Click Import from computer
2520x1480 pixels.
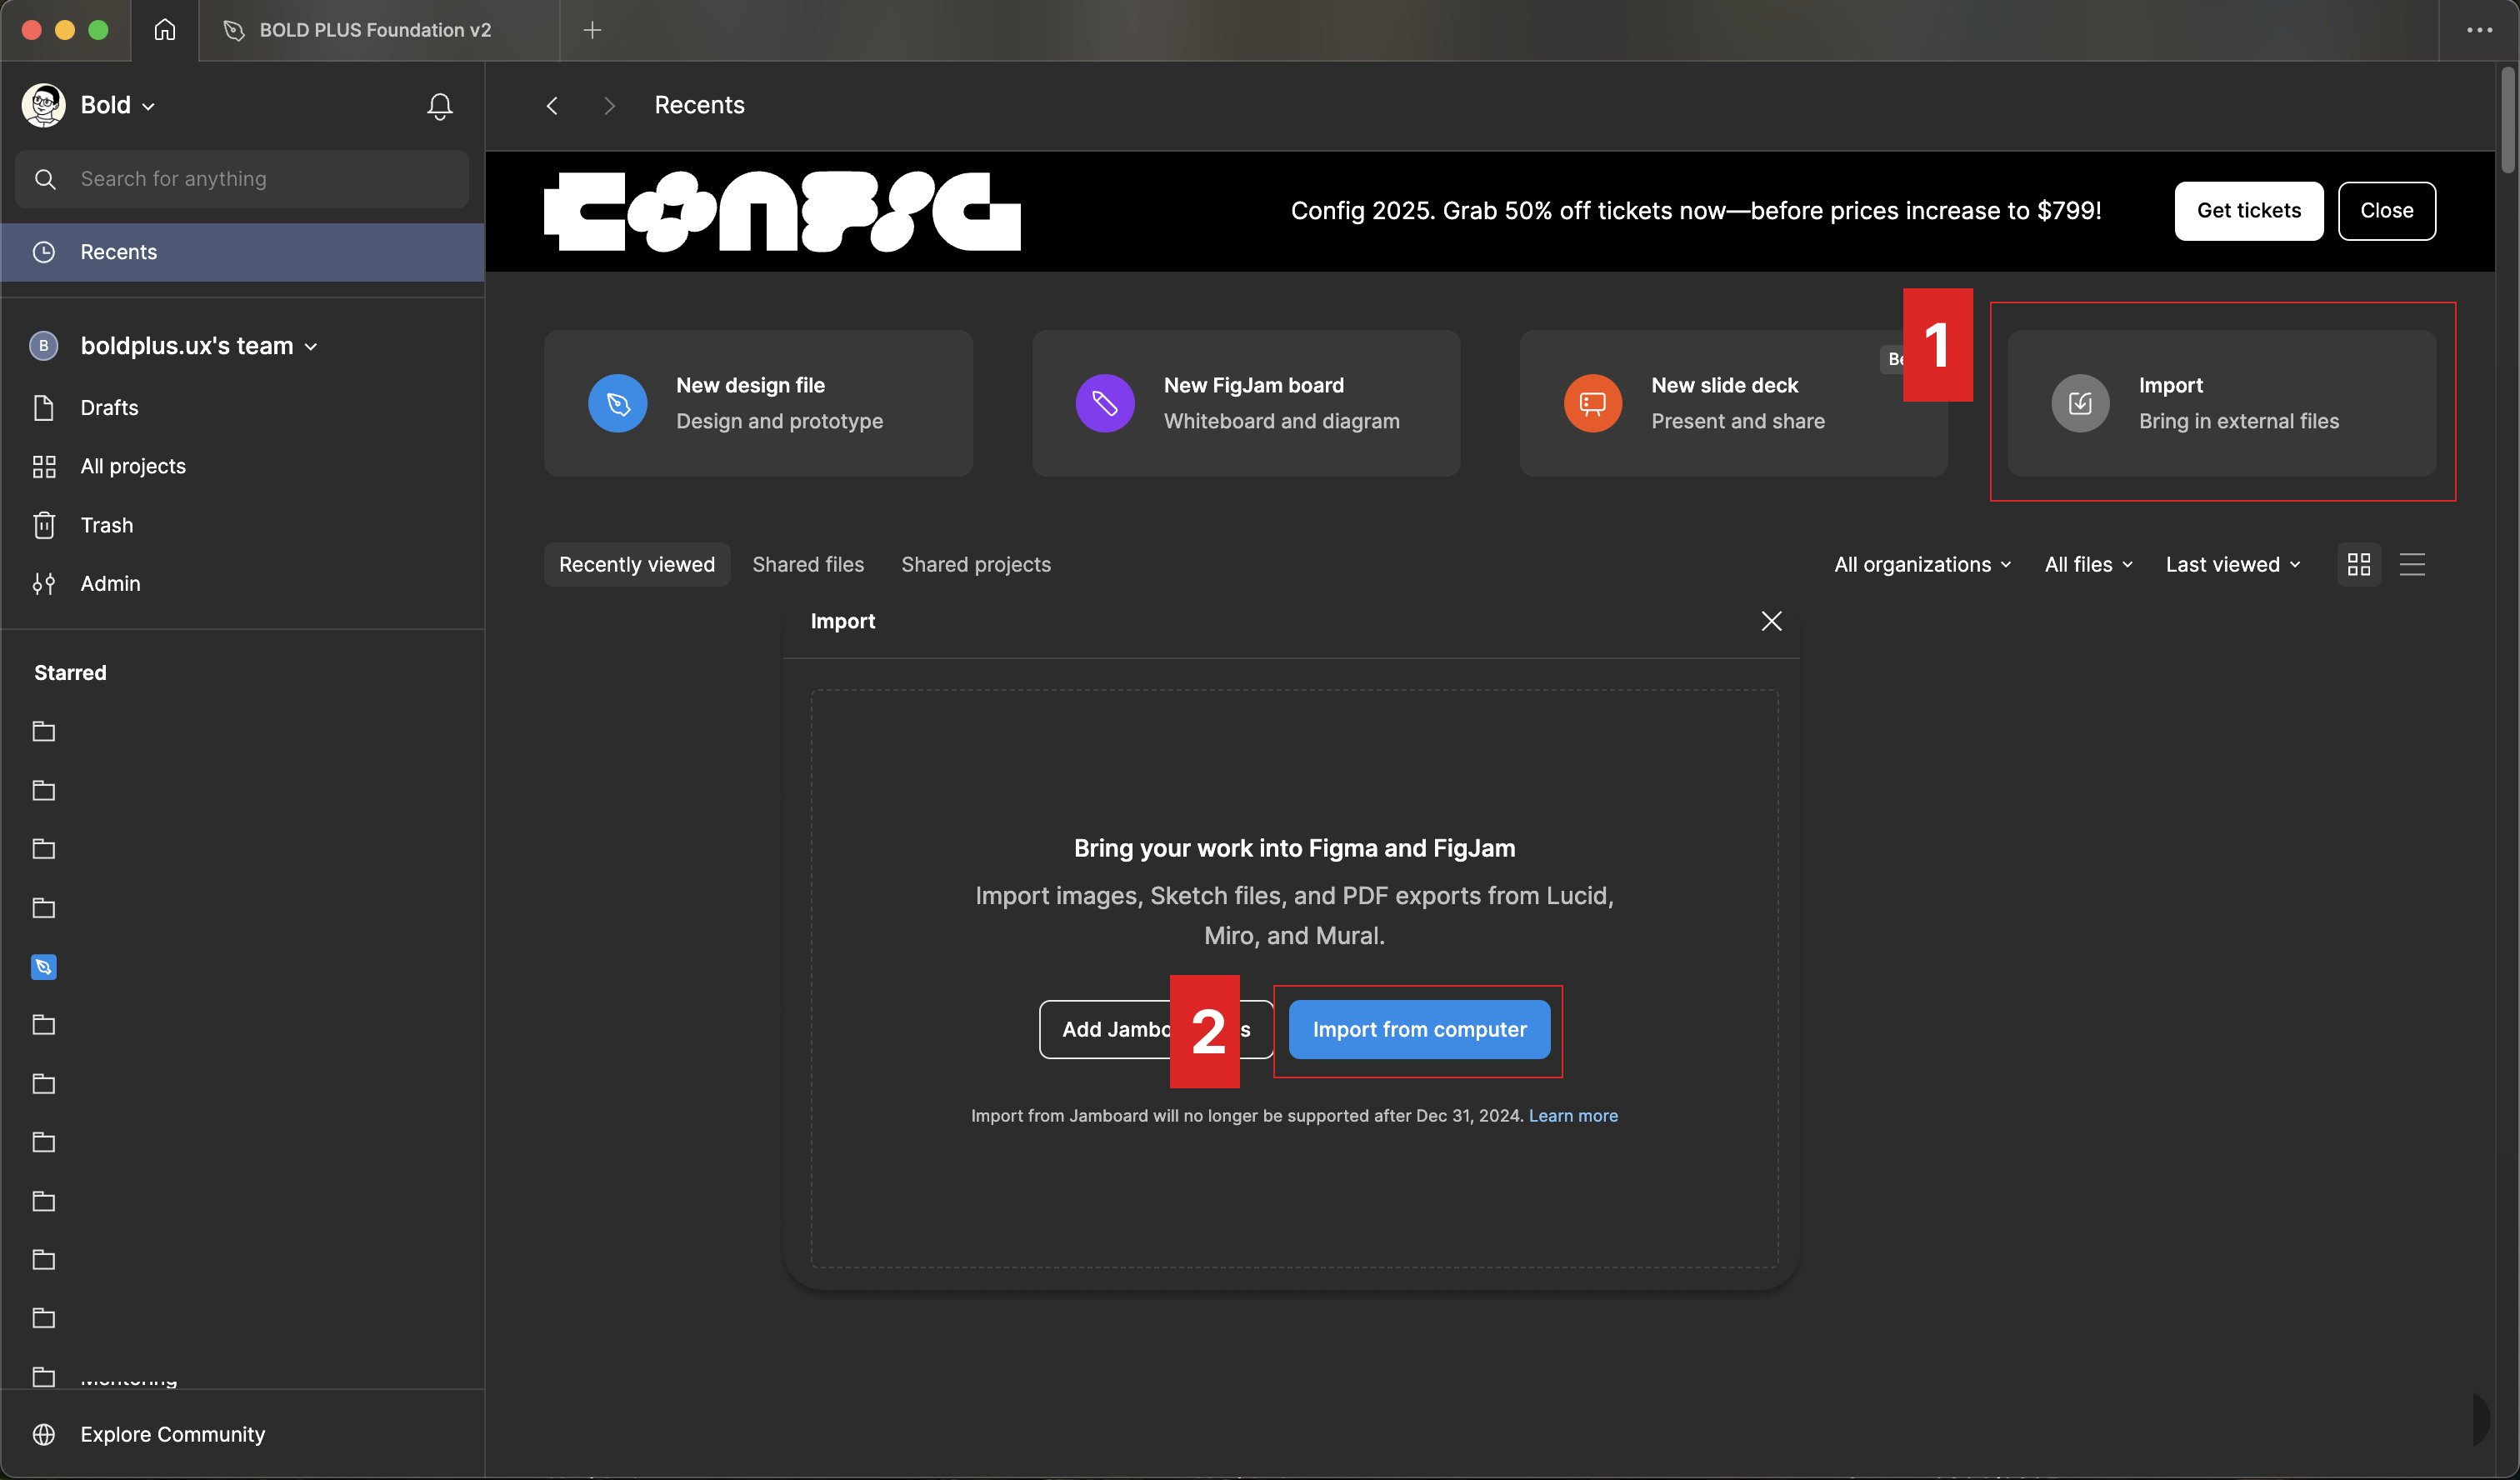(1419, 1030)
